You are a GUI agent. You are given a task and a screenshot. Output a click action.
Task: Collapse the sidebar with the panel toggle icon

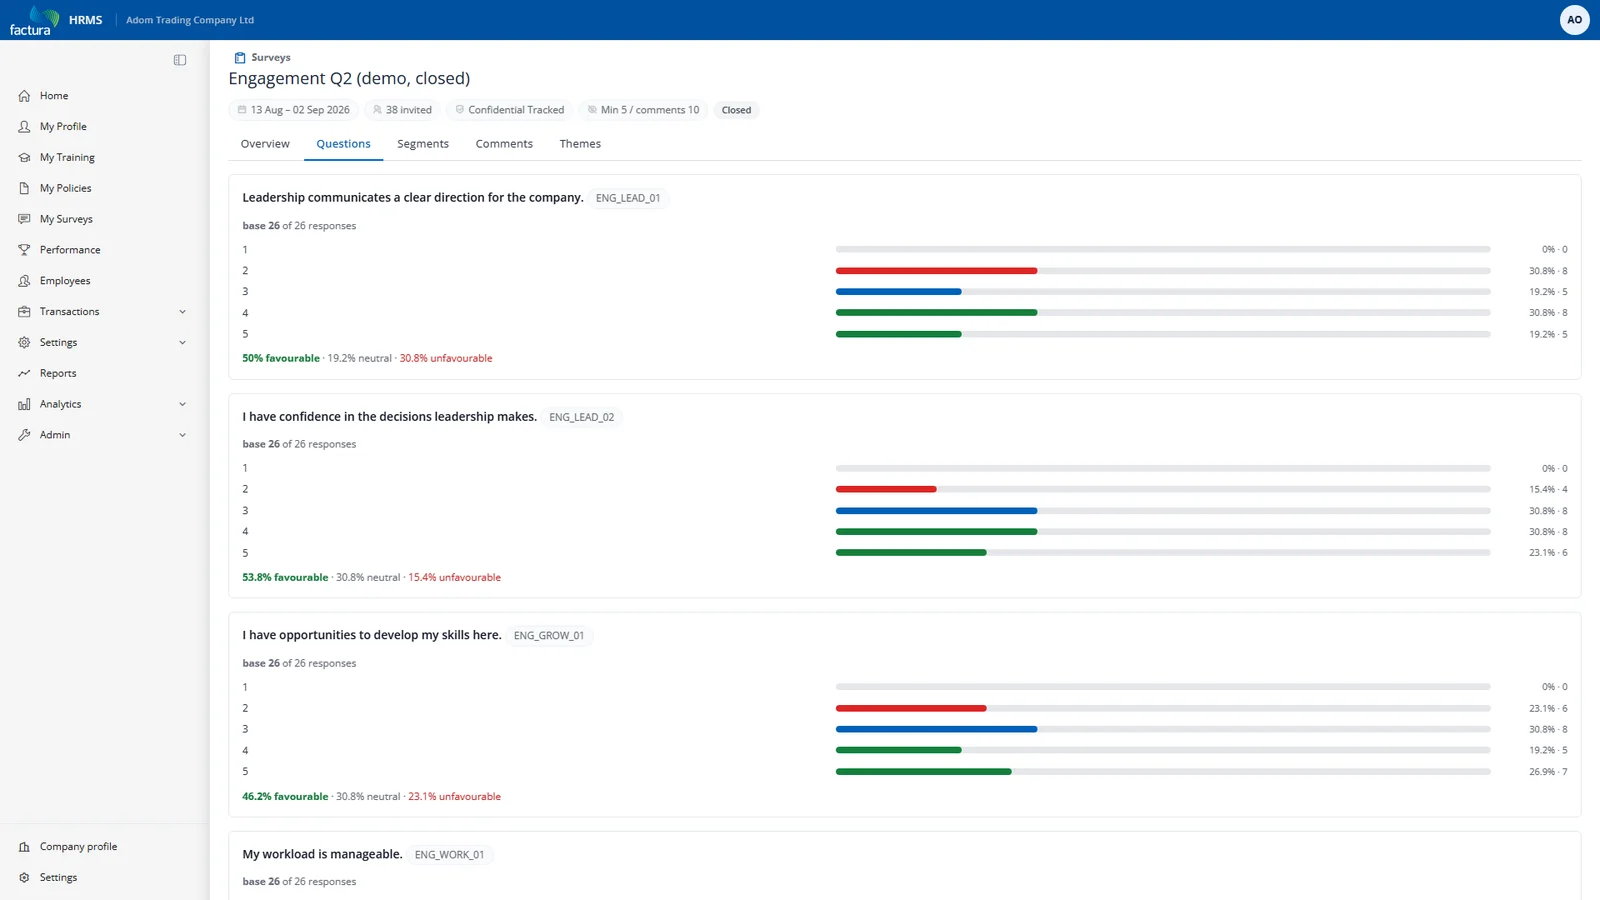point(180,60)
